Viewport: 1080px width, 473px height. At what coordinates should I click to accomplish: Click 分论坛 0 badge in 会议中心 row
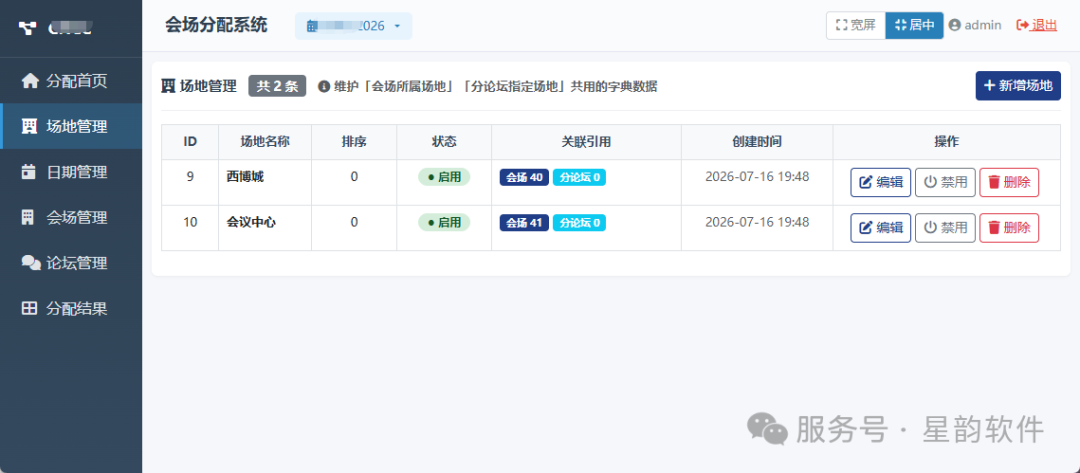(579, 223)
